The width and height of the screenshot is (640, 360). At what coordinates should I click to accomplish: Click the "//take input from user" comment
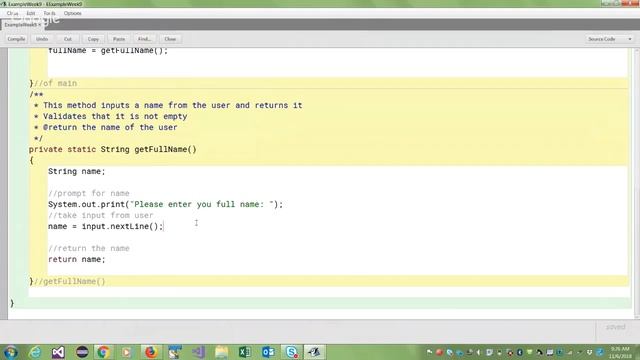[100, 216]
